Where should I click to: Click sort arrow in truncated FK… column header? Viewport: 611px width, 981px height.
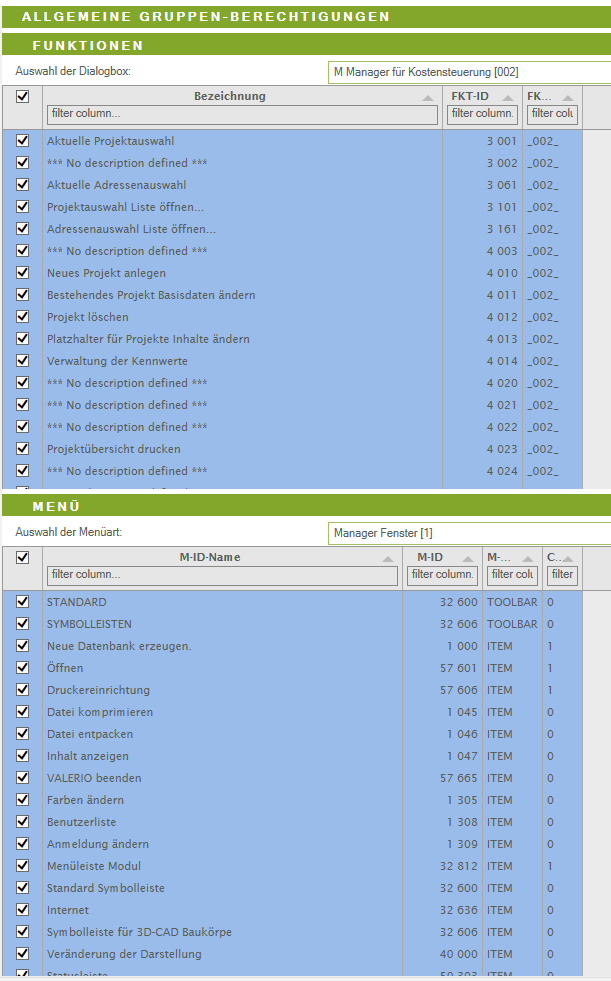click(x=570, y=98)
